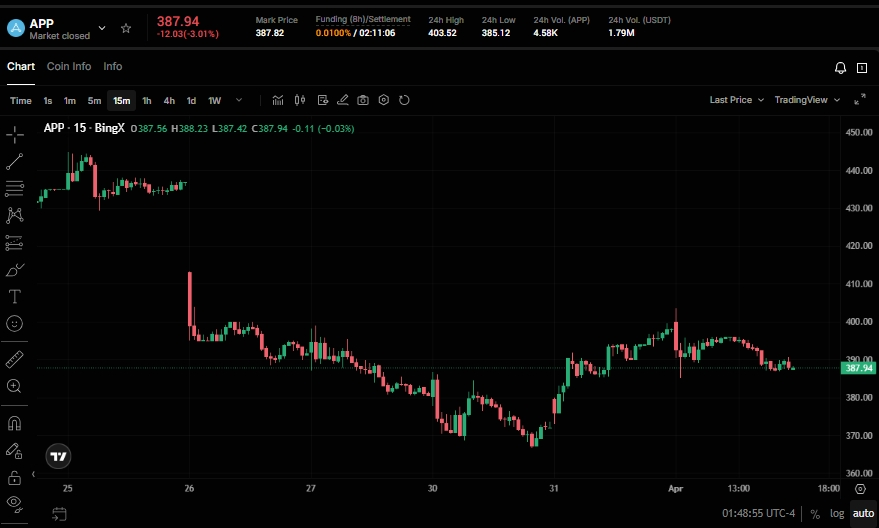Expand more timeframe intervals chevron
Image resolution: width=879 pixels, height=528 pixels.
pyautogui.click(x=239, y=100)
